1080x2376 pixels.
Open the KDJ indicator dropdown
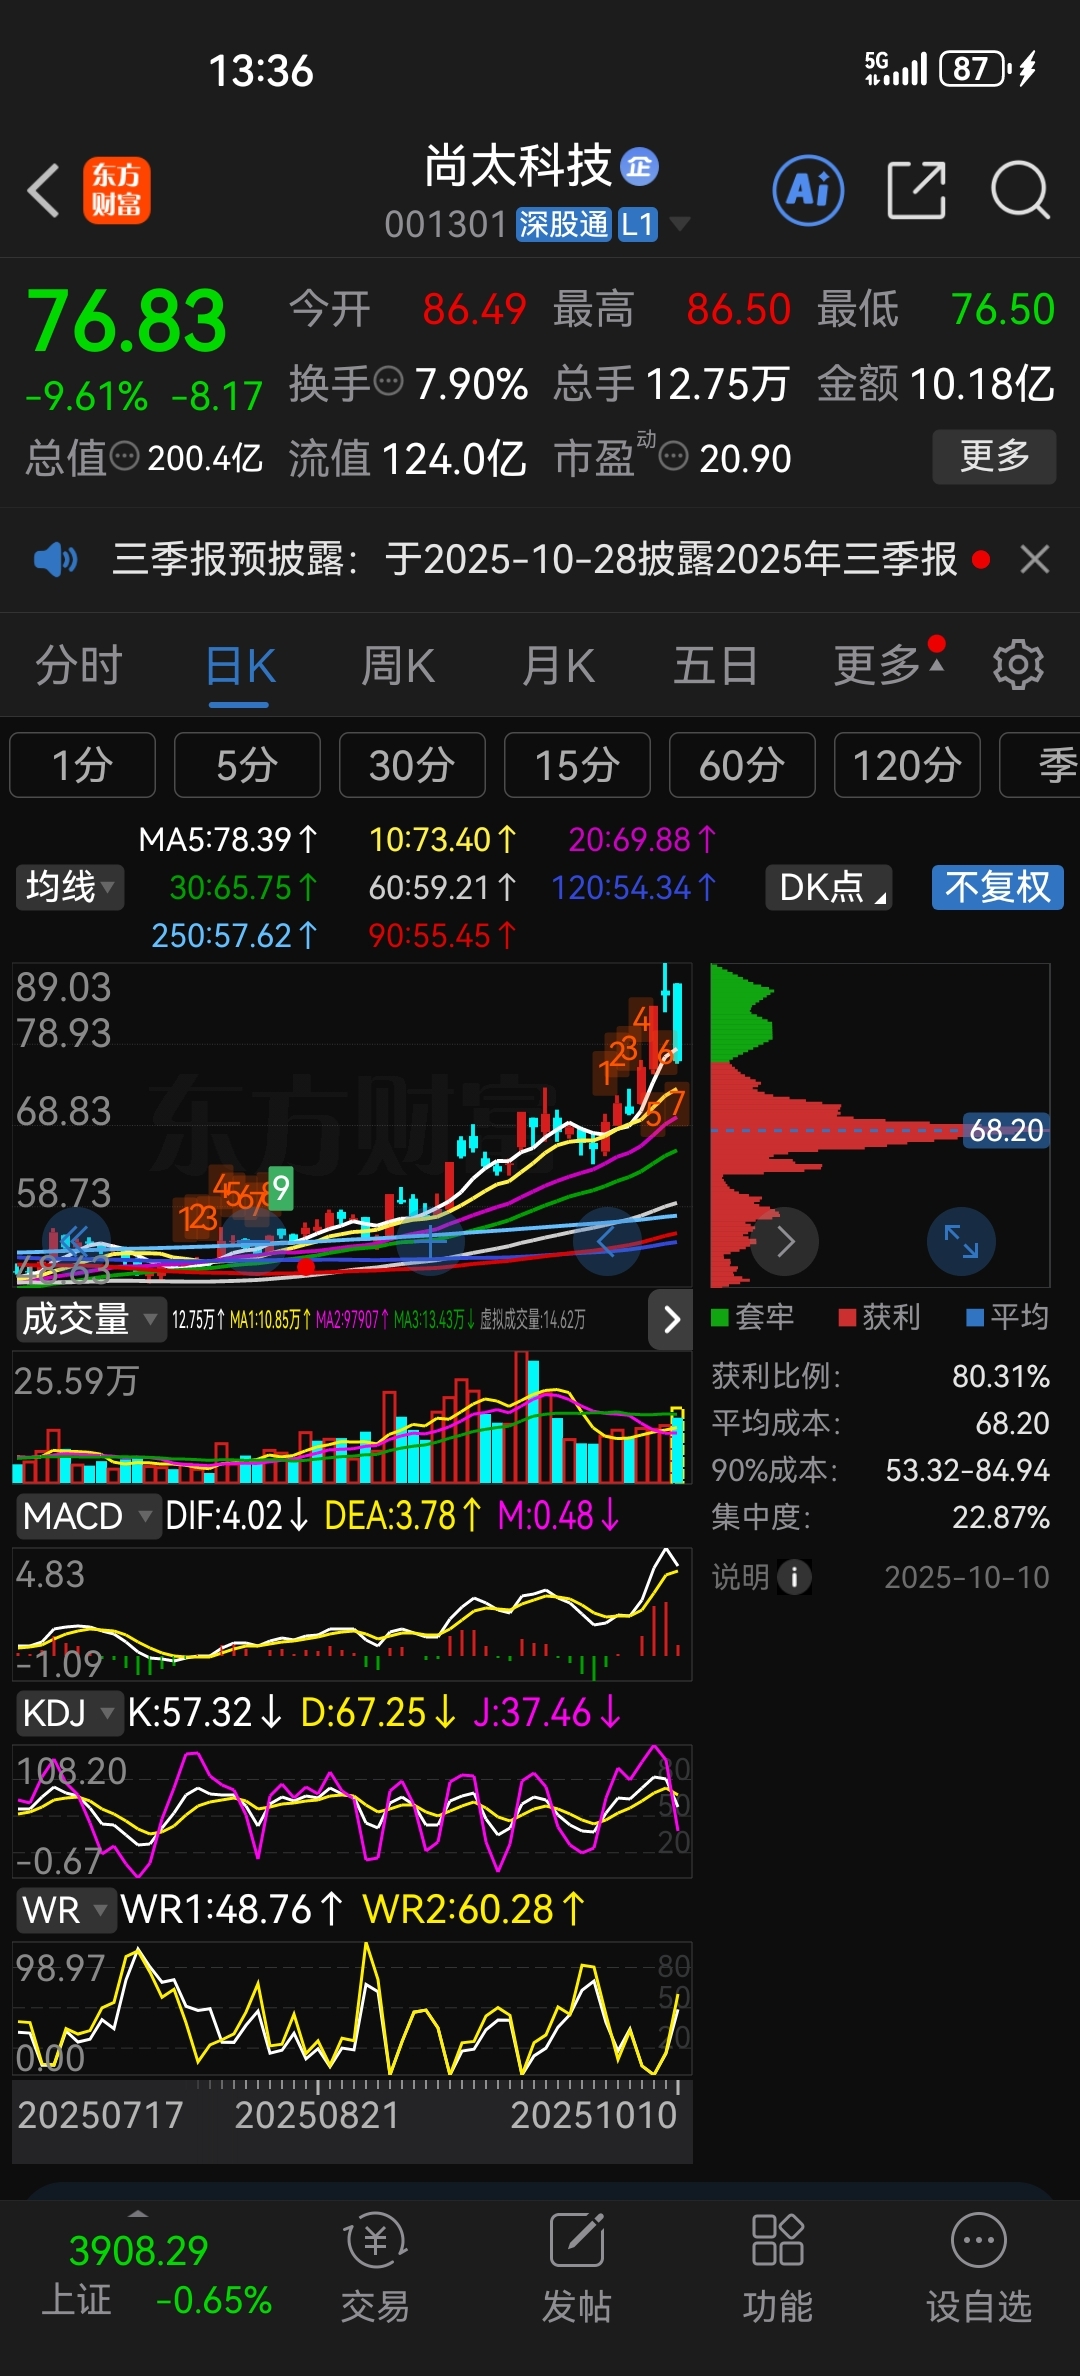tap(68, 1712)
